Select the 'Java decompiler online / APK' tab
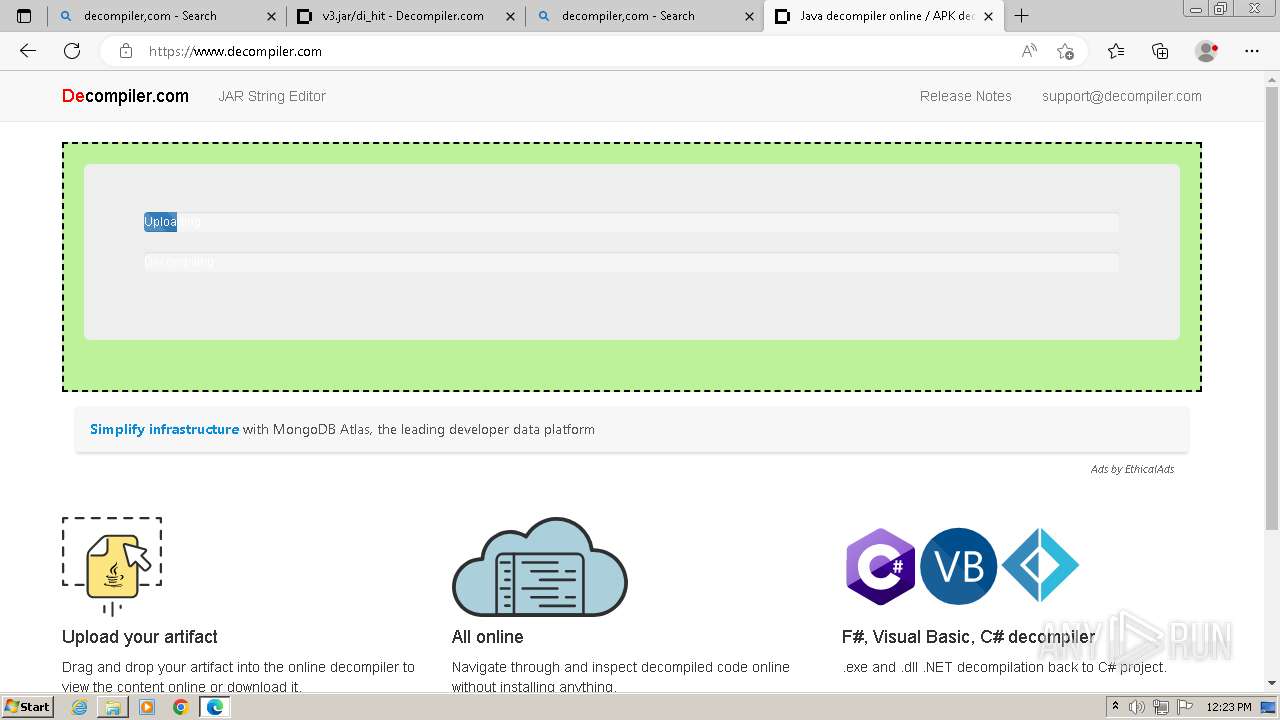The height and width of the screenshot is (720, 1280). 883,16
